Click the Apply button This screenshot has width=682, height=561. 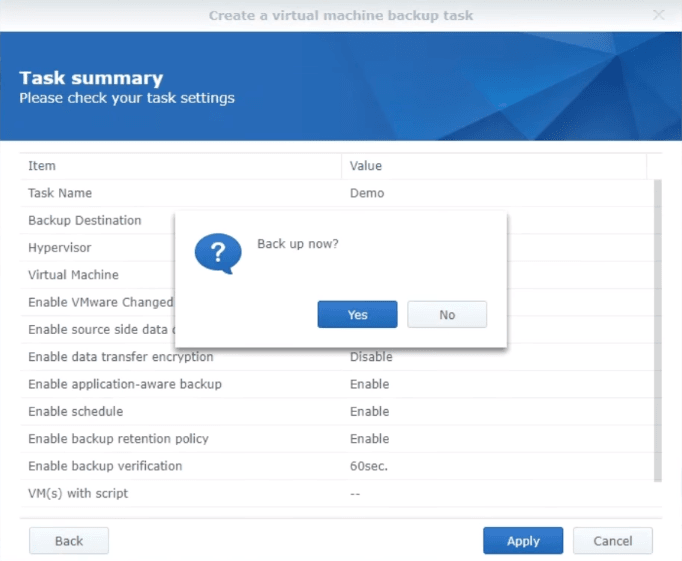tap(523, 541)
